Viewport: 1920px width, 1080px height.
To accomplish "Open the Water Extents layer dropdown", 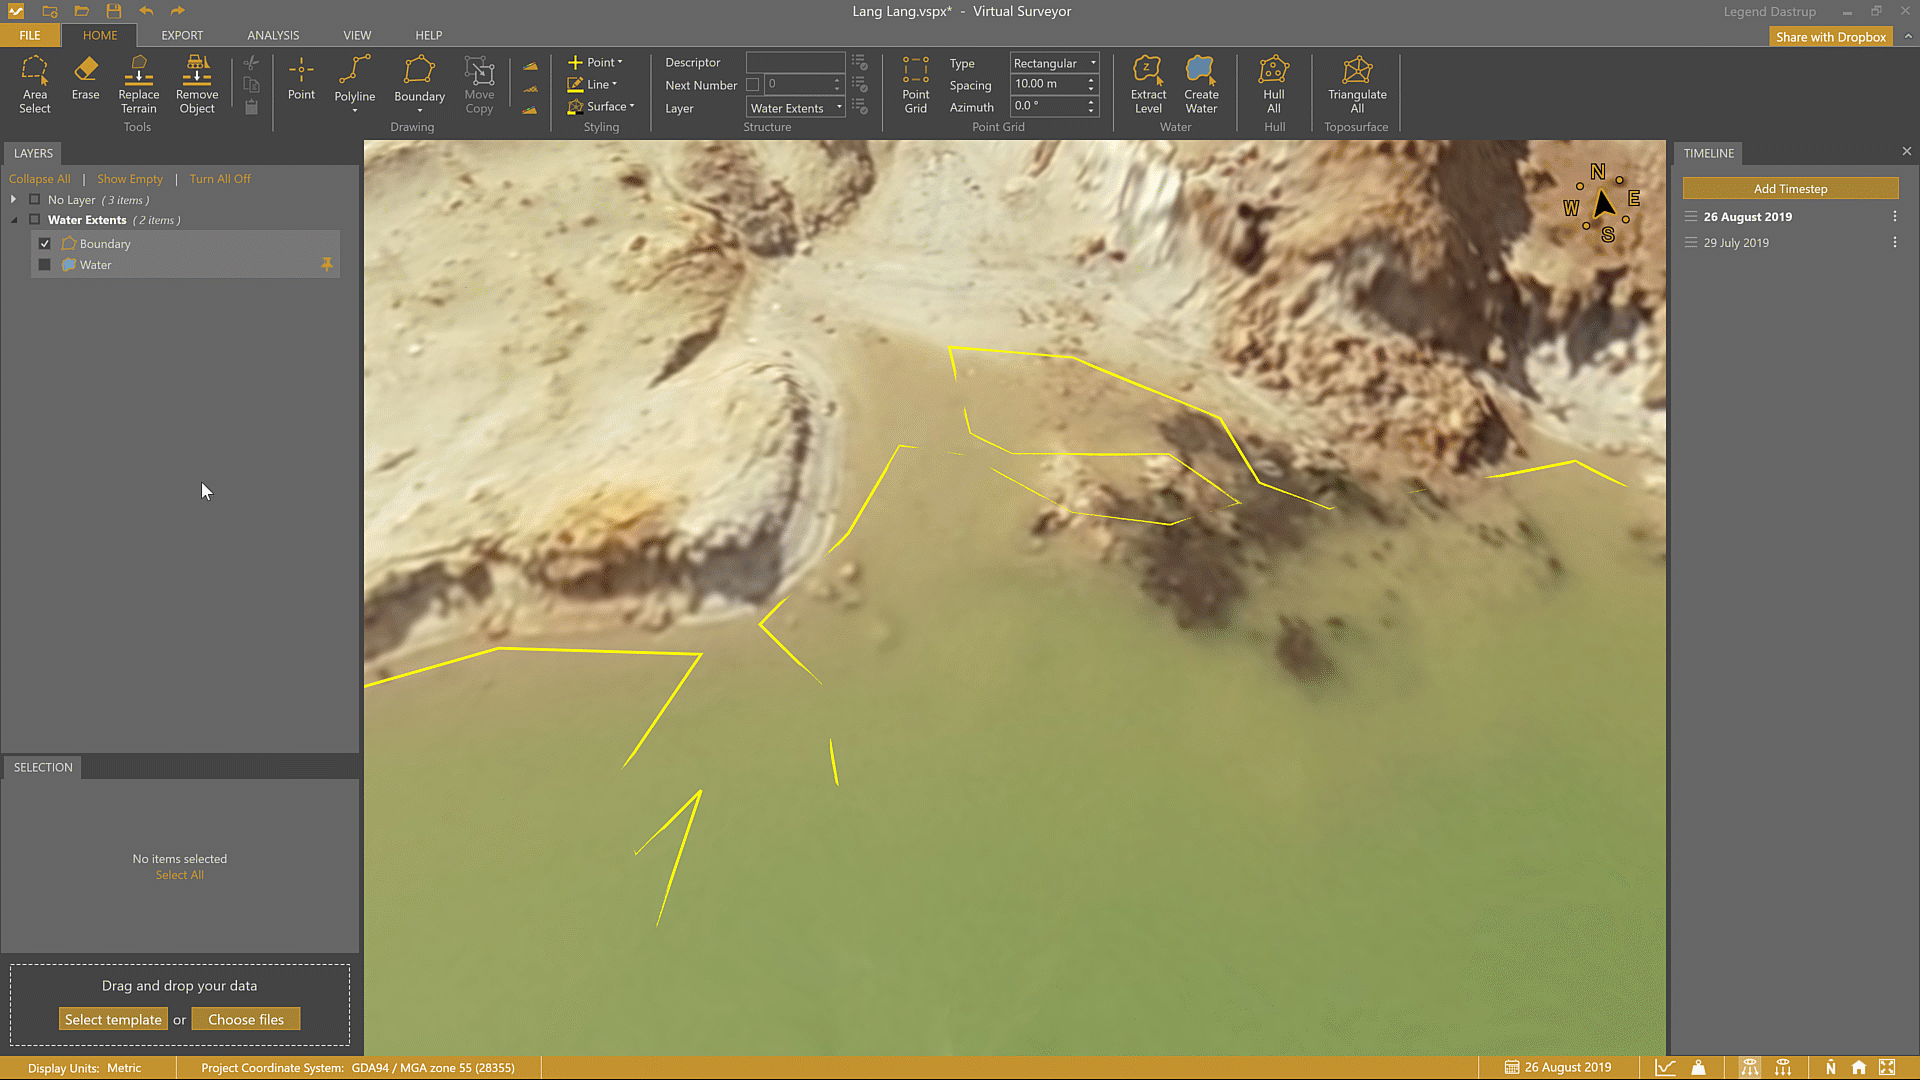I will click(796, 108).
